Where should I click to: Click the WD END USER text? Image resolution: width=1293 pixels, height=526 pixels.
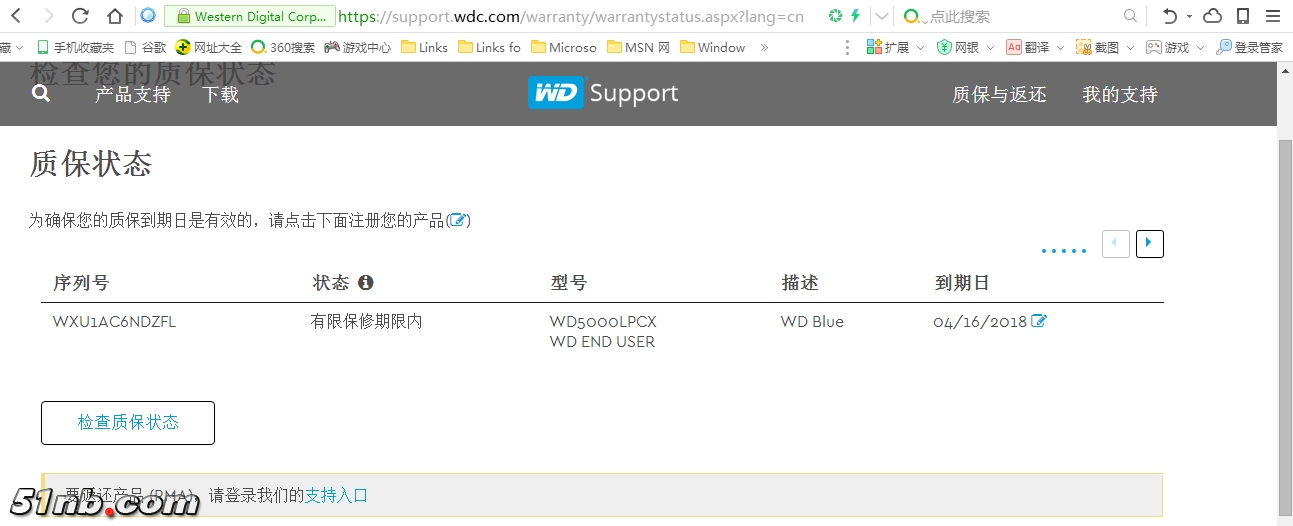coord(602,342)
